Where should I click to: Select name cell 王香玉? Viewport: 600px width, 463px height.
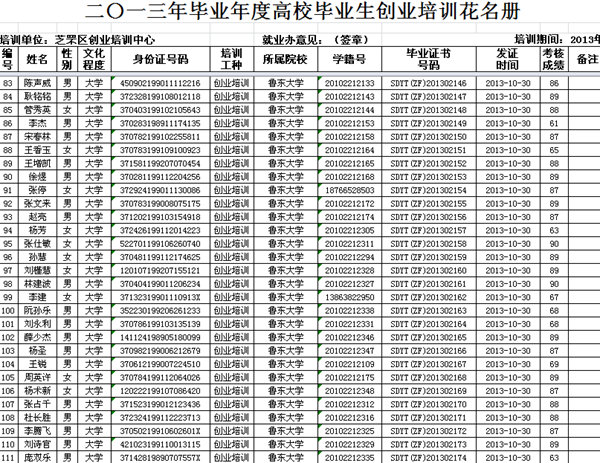tap(38, 150)
